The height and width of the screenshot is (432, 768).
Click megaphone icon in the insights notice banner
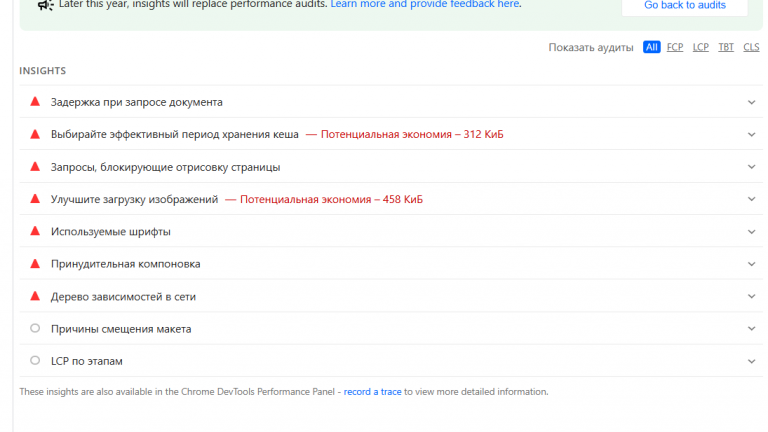(46, 5)
